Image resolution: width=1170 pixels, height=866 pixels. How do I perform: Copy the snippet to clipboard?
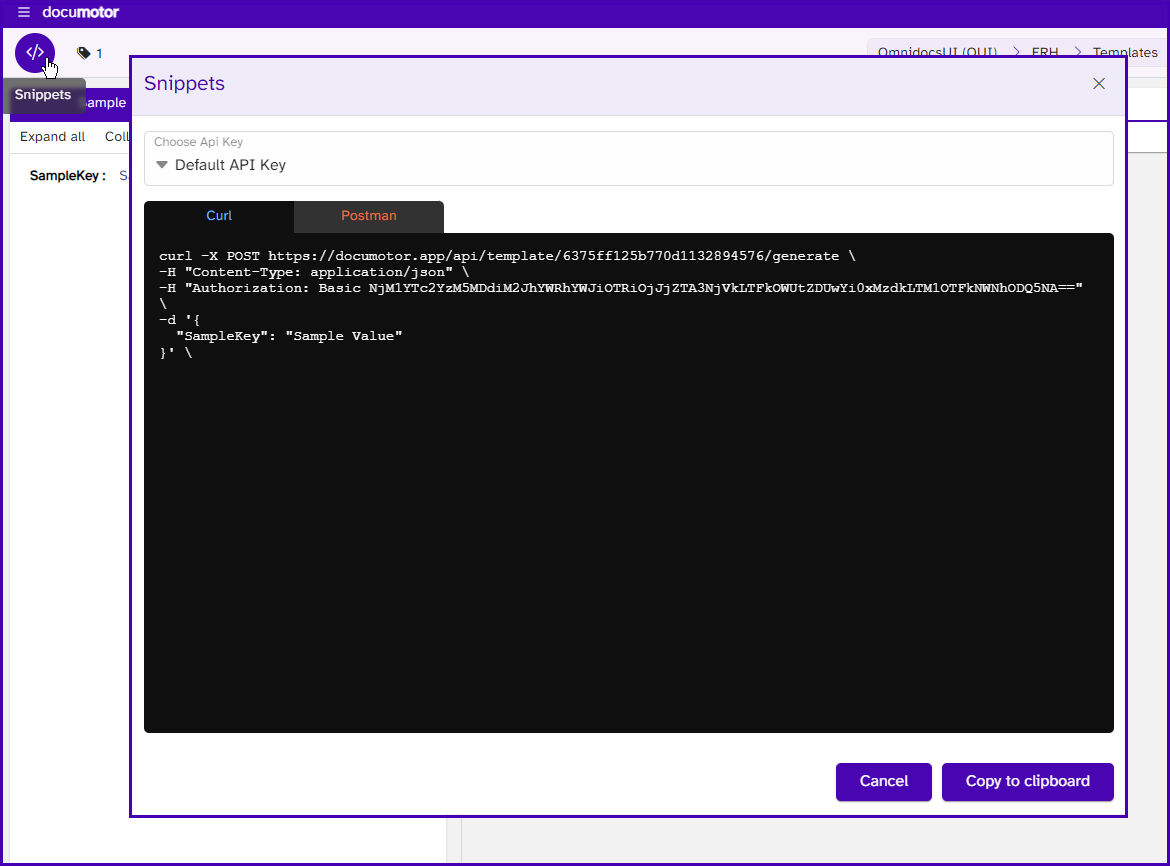tap(1027, 781)
